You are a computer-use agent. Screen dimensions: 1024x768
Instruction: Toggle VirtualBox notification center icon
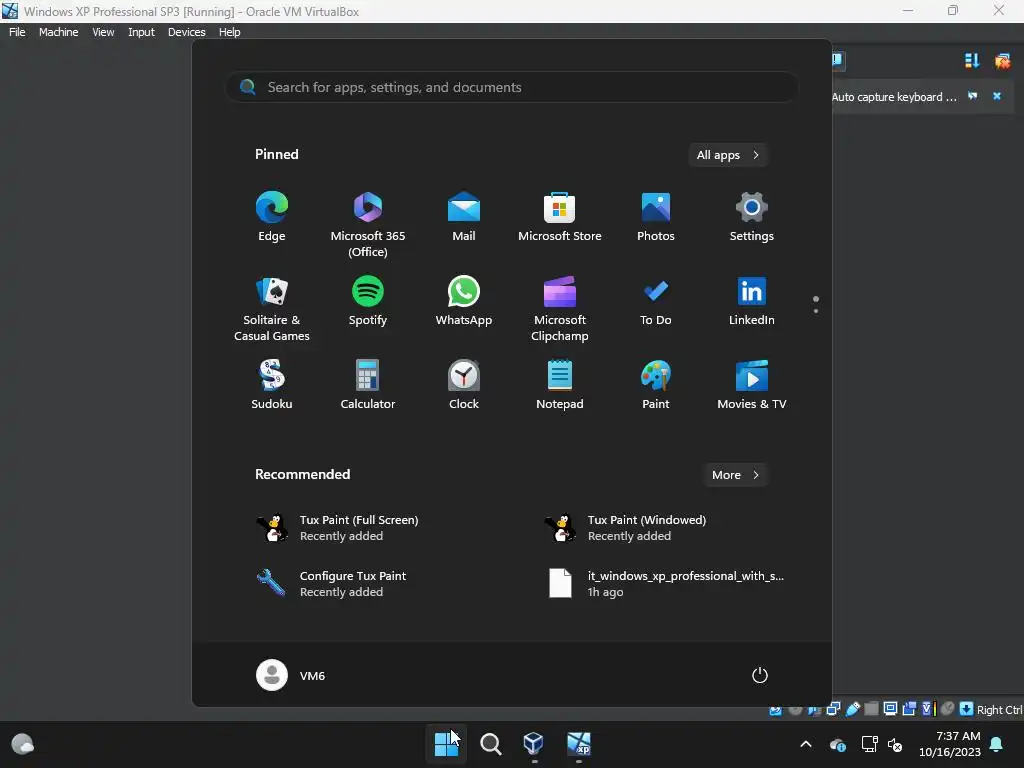point(838,61)
